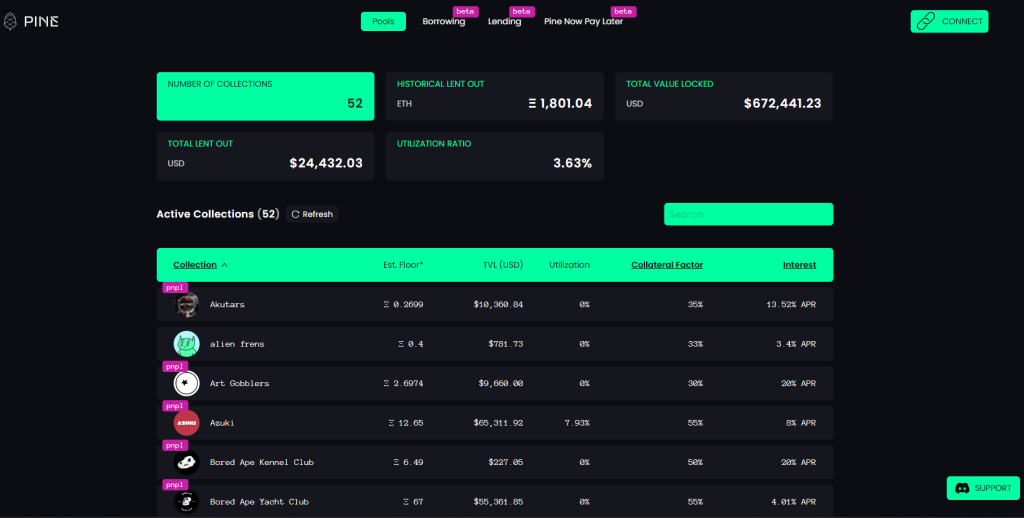Click the 33% collateral factor value
Viewport: 1024px width, 518px height.
coord(695,344)
